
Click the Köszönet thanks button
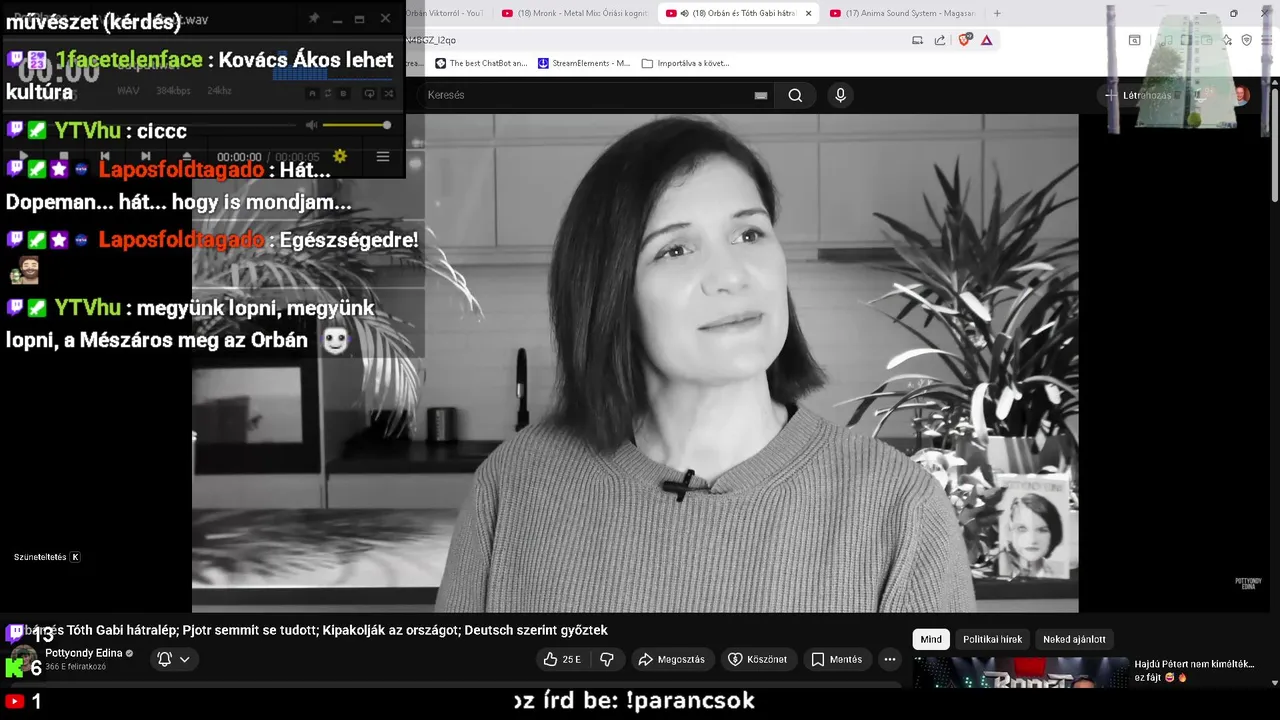(758, 659)
